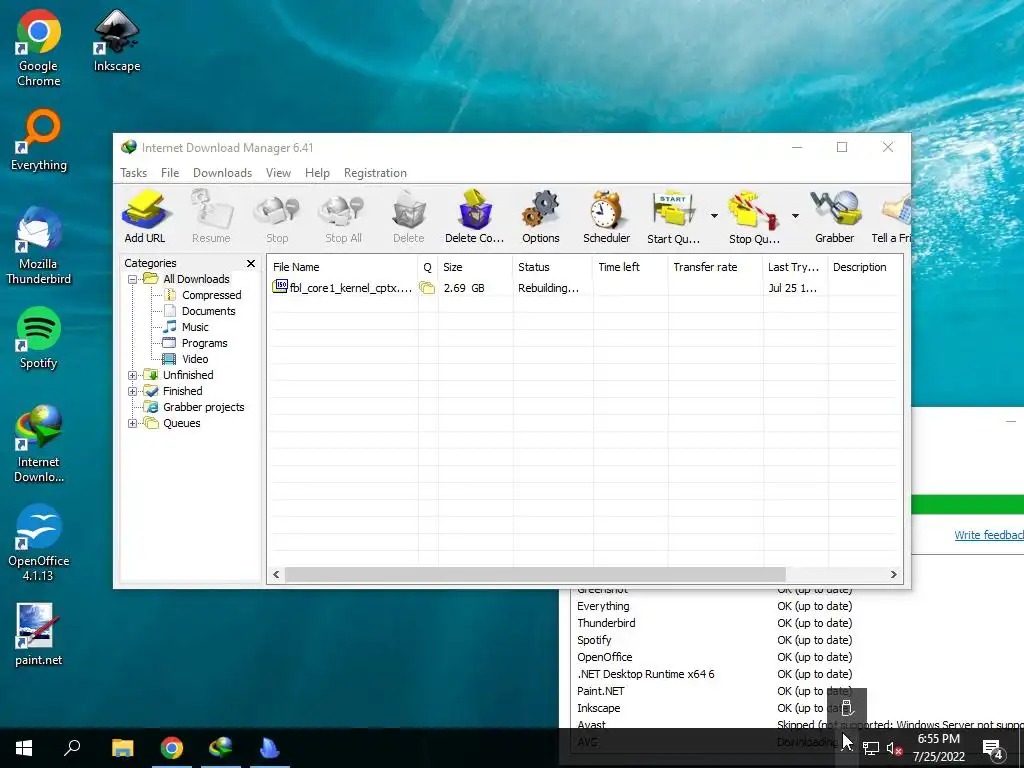The image size is (1024, 768).
Task: Select the Programs category
Action: pyautogui.click(x=204, y=343)
